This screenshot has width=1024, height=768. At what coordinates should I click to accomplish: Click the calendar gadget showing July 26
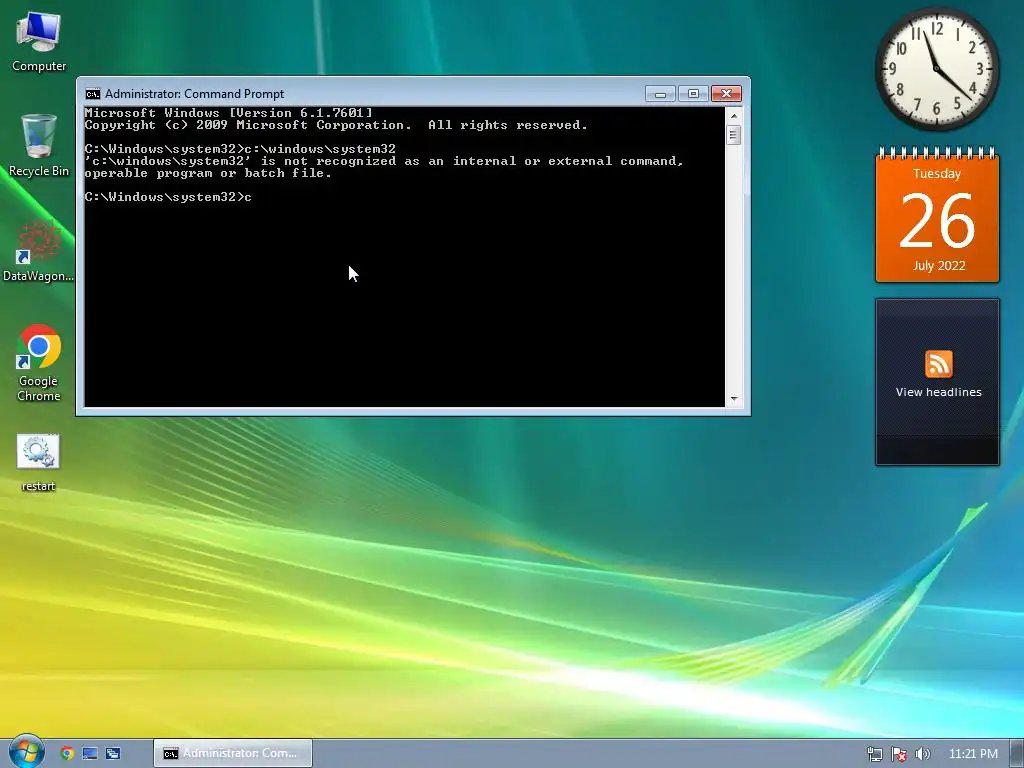937,215
